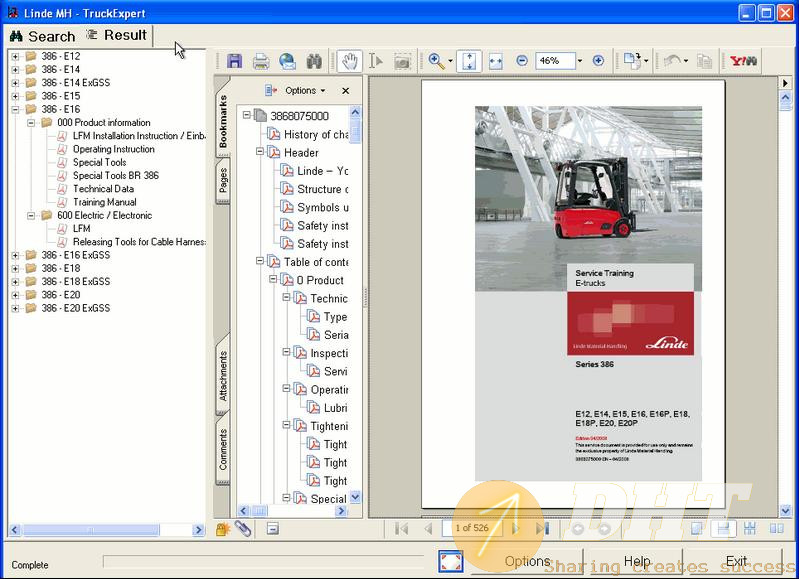Click the copy pages icon
This screenshot has width=799, height=579.
704,62
